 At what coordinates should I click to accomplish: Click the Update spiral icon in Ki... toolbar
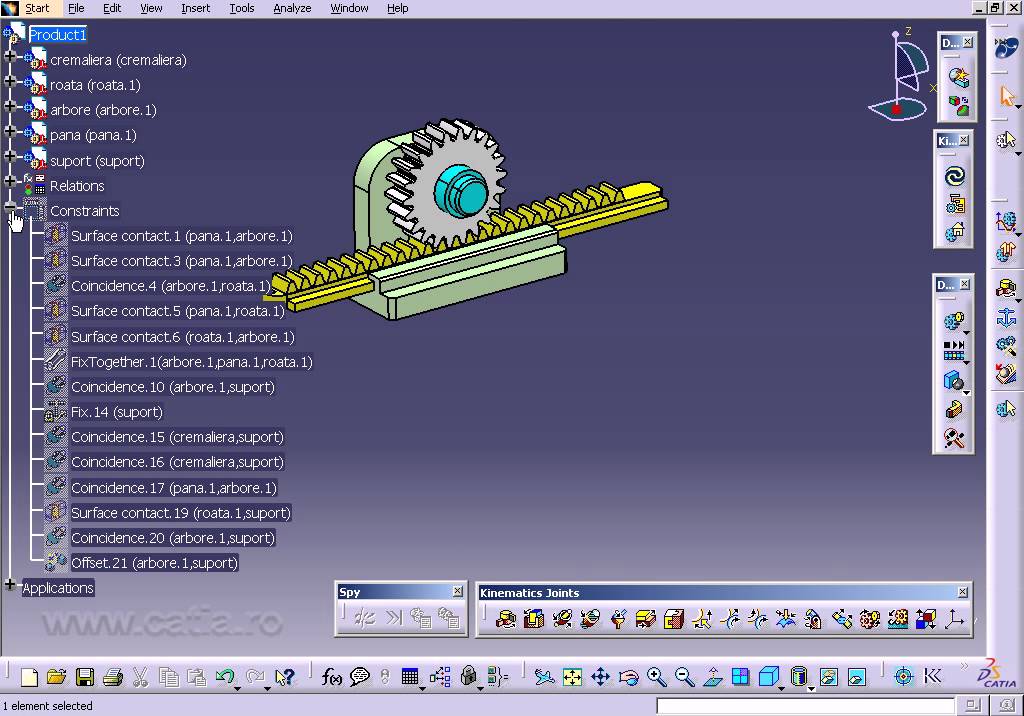pyautogui.click(x=954, y=176)
